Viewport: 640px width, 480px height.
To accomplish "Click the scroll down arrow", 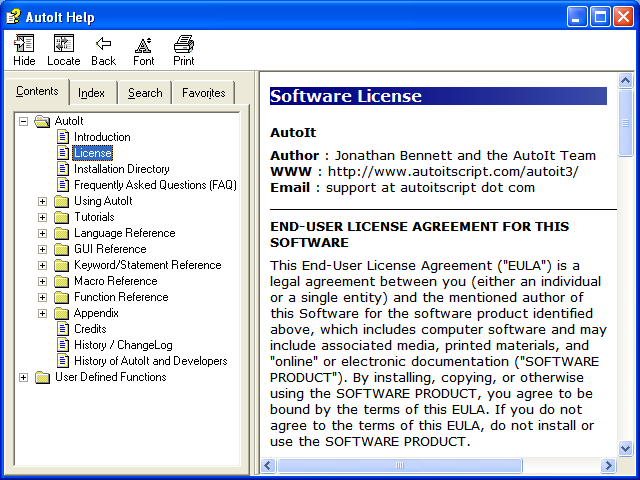I will (625, 448).
